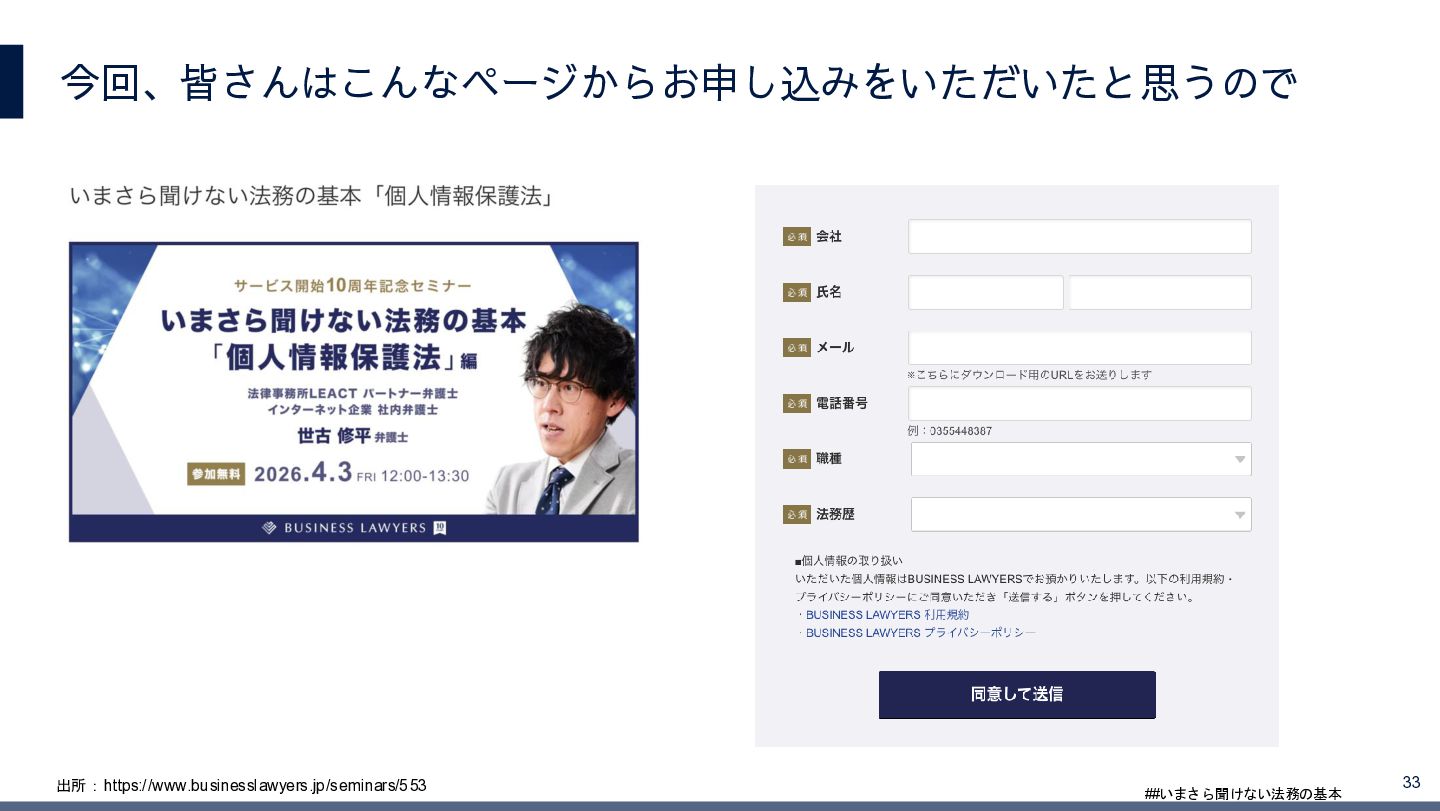
Task: Click the seminar banner image
Action: (x=354, y=392)
